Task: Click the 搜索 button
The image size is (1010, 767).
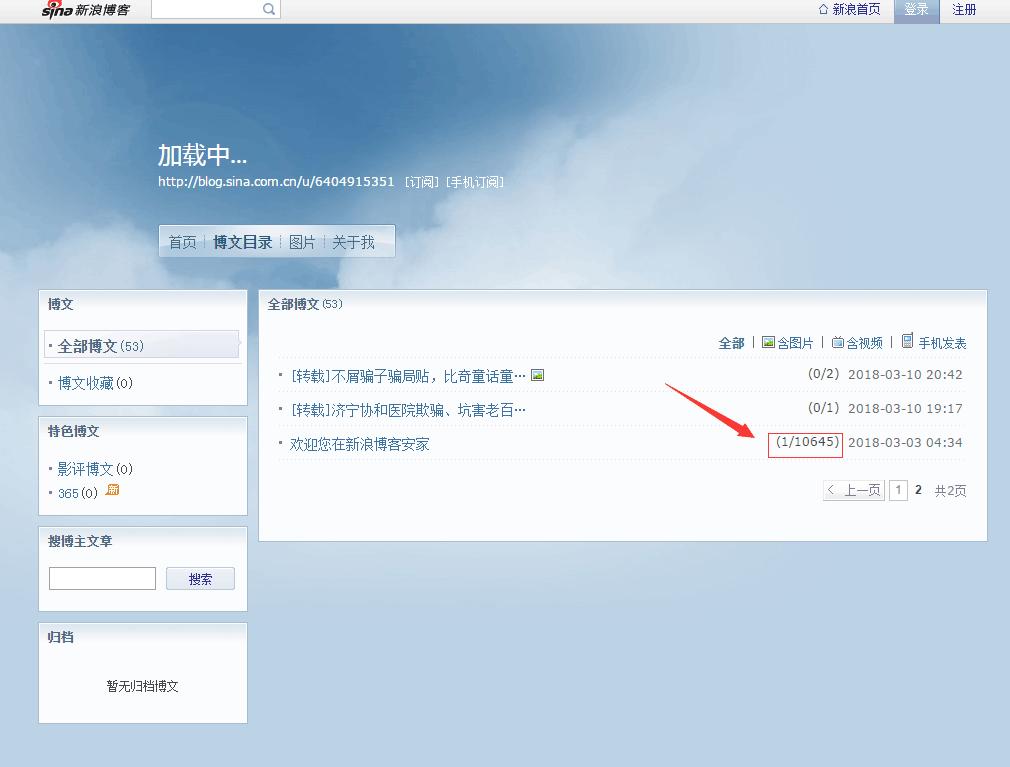Action: point(200,578)
